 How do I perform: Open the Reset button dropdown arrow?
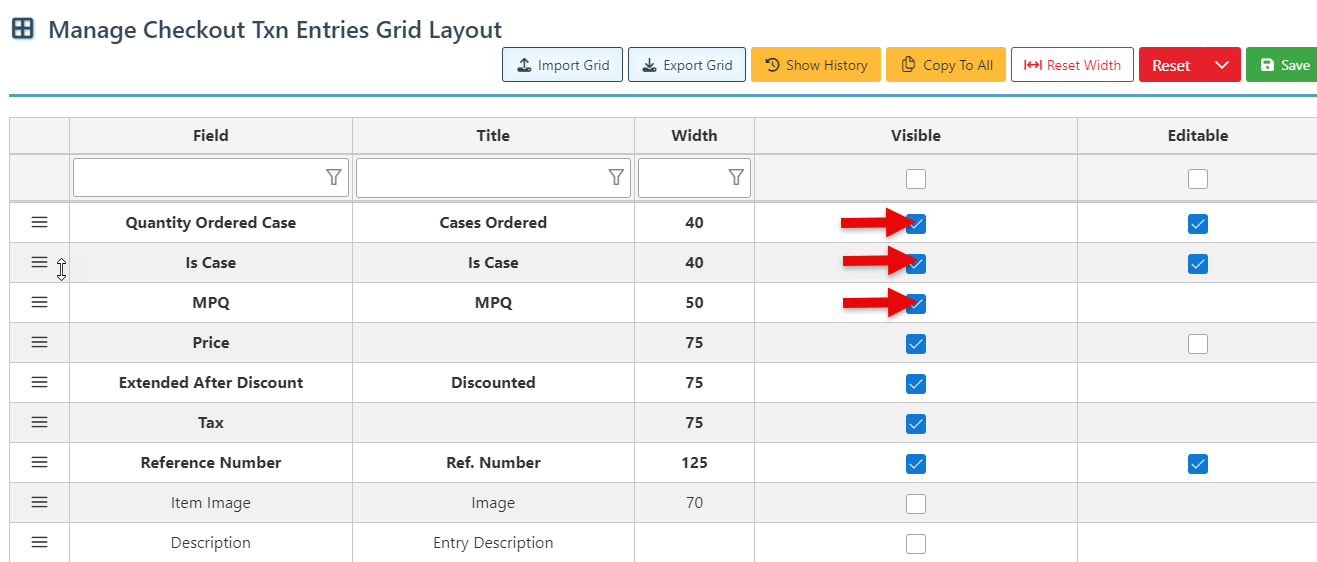click(1221, 65)
